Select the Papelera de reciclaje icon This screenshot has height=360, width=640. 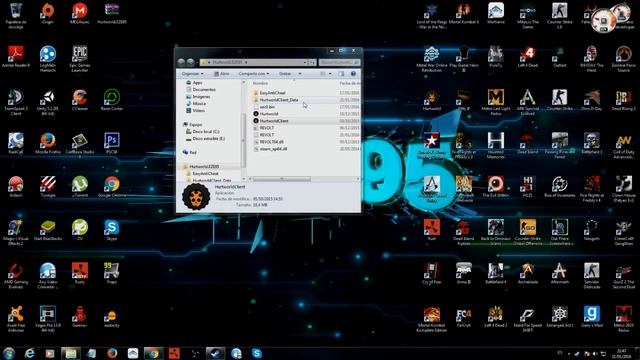[16, 16]
